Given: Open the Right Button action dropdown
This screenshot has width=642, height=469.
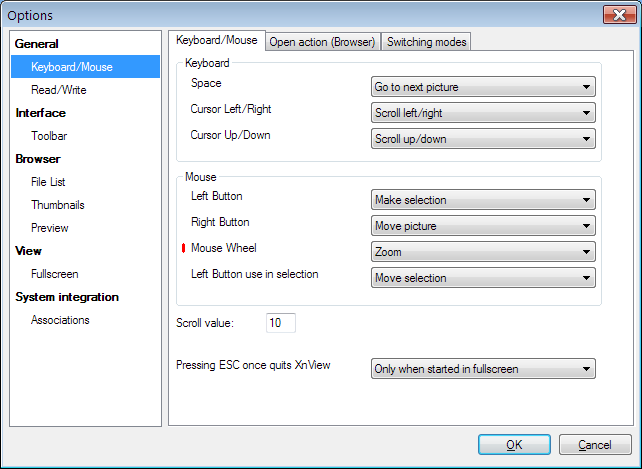Looking at the screenshot, I should [484, 226].
